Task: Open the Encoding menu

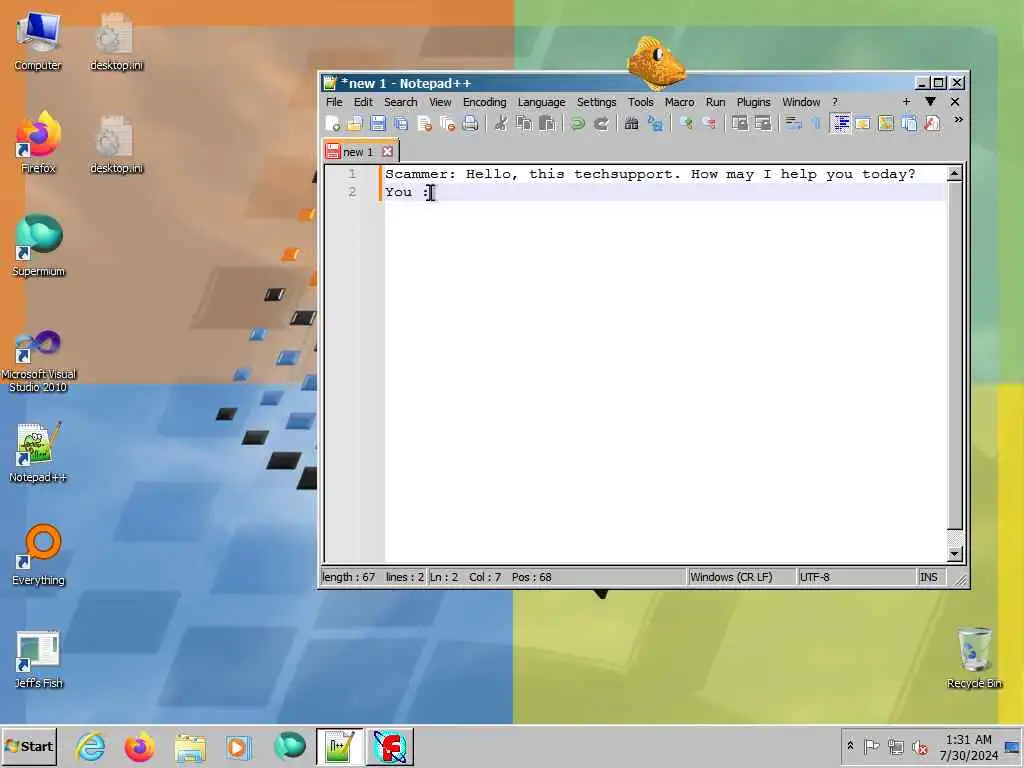Action: 485,102
